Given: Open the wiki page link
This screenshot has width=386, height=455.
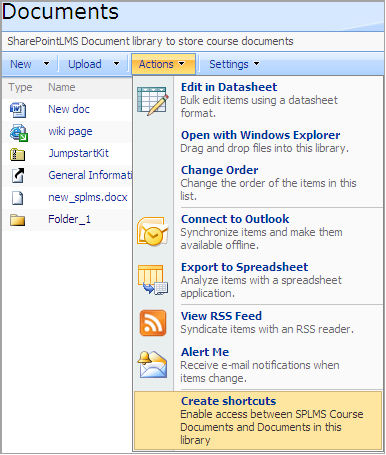Looking at the screenshot, I should 70,131.
